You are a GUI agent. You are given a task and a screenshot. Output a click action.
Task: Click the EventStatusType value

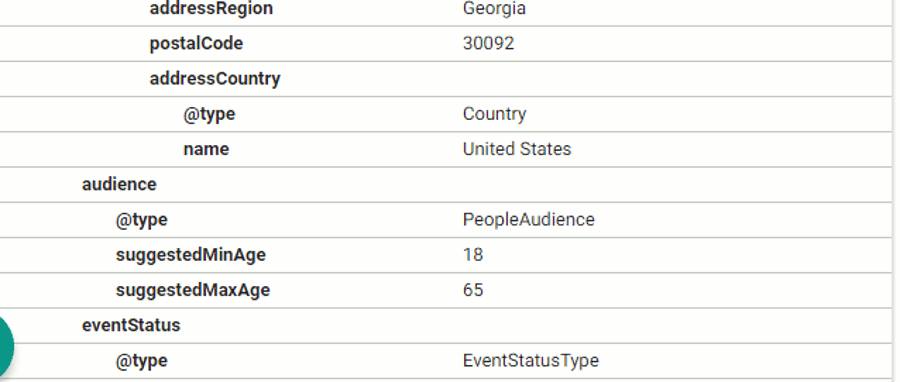[x=531, y=361]
